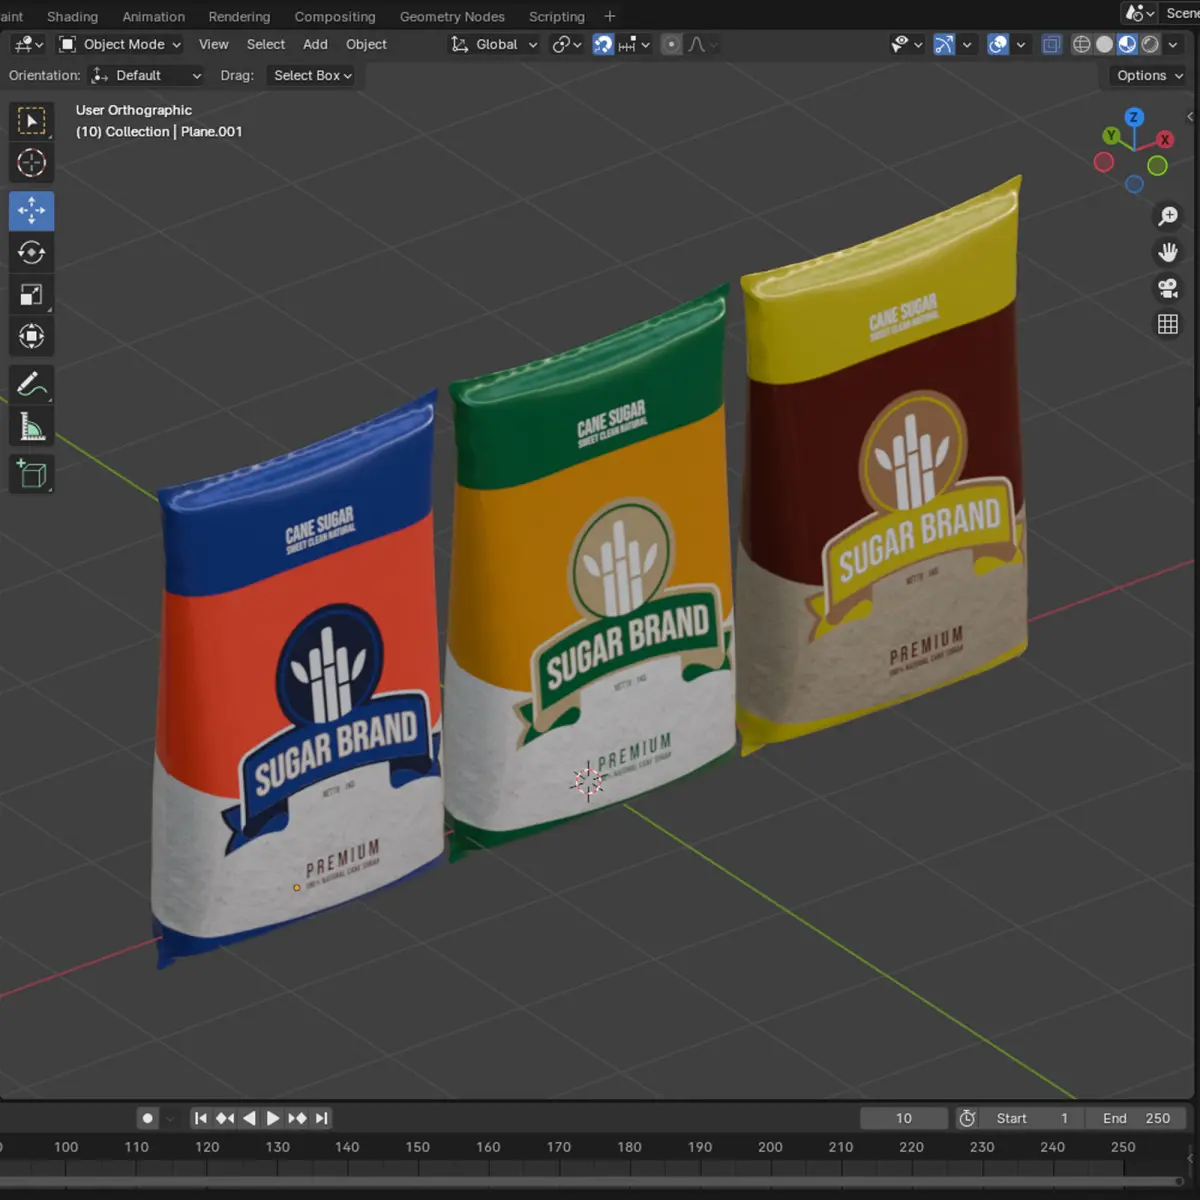This screenshot has height=1200, width=1200.
Task: Switch to Shading workspace tab
Action: [x=73, y=16]
